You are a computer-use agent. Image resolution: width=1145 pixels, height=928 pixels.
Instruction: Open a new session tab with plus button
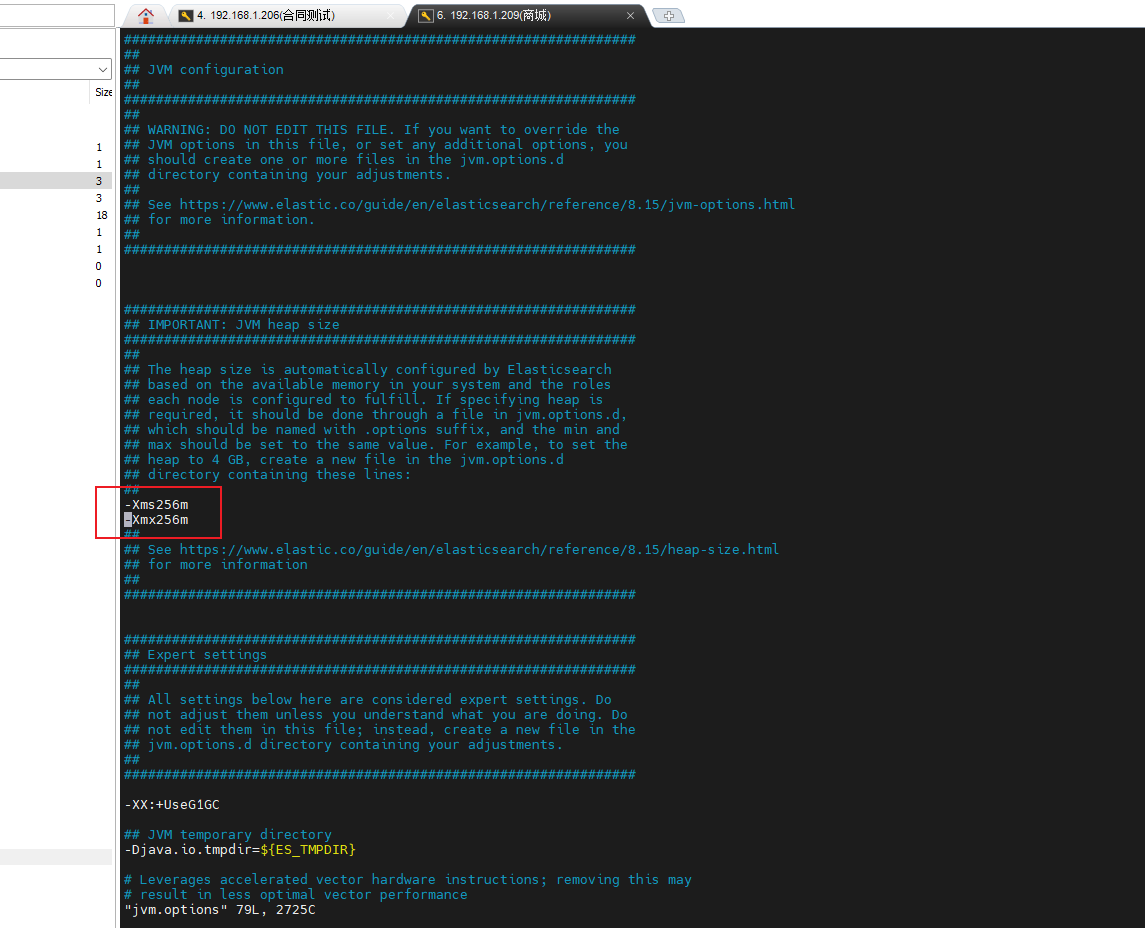click(x=668, y=15)
